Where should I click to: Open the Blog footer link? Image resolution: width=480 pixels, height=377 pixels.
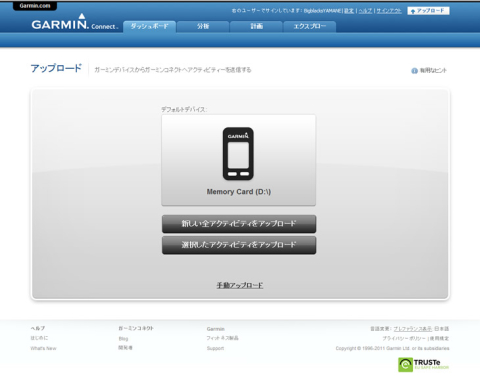[x=123, y=339]
